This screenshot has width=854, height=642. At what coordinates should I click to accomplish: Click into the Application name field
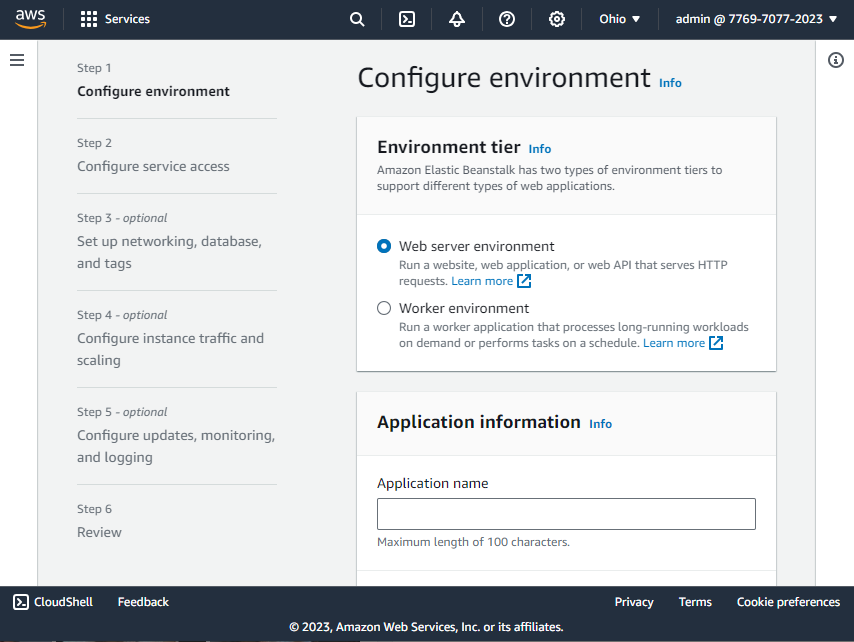click(x=566, y=513)
